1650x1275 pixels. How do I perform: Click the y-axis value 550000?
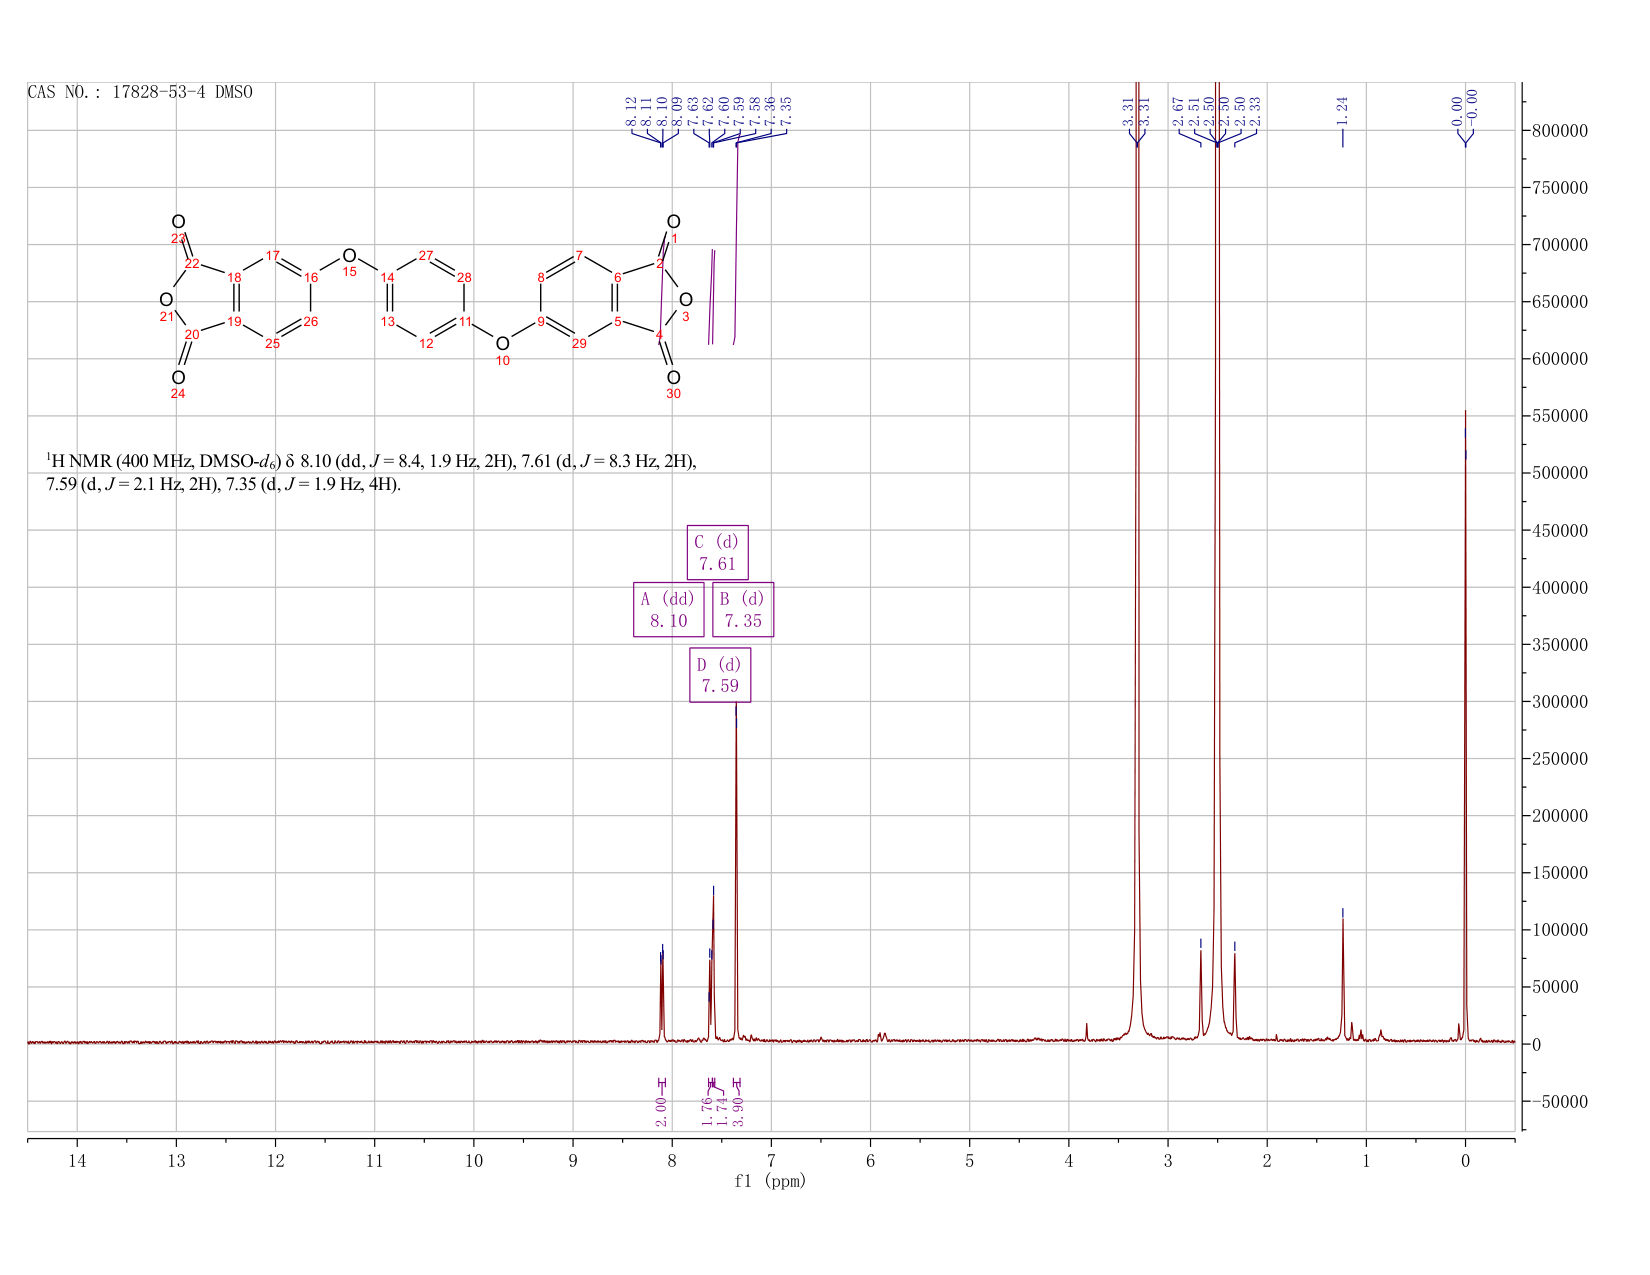click(1560, 416)
